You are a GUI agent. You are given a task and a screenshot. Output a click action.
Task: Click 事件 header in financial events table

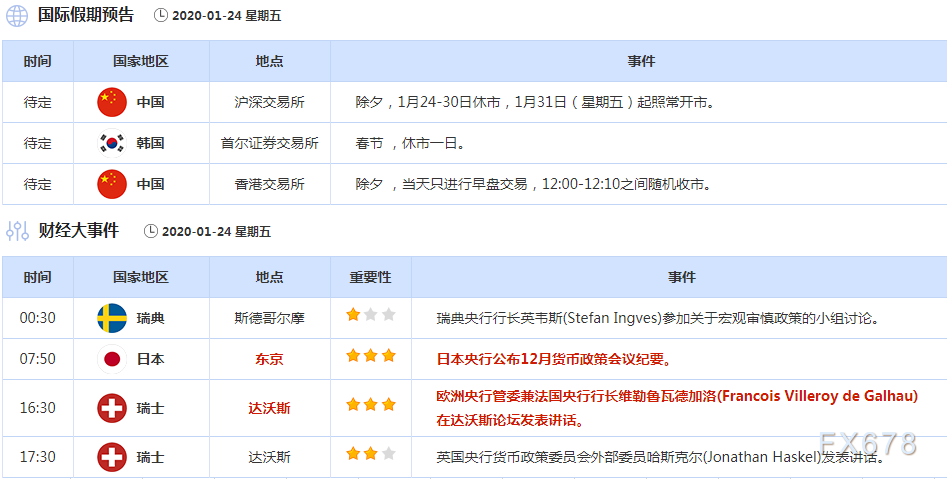(681, 277)
